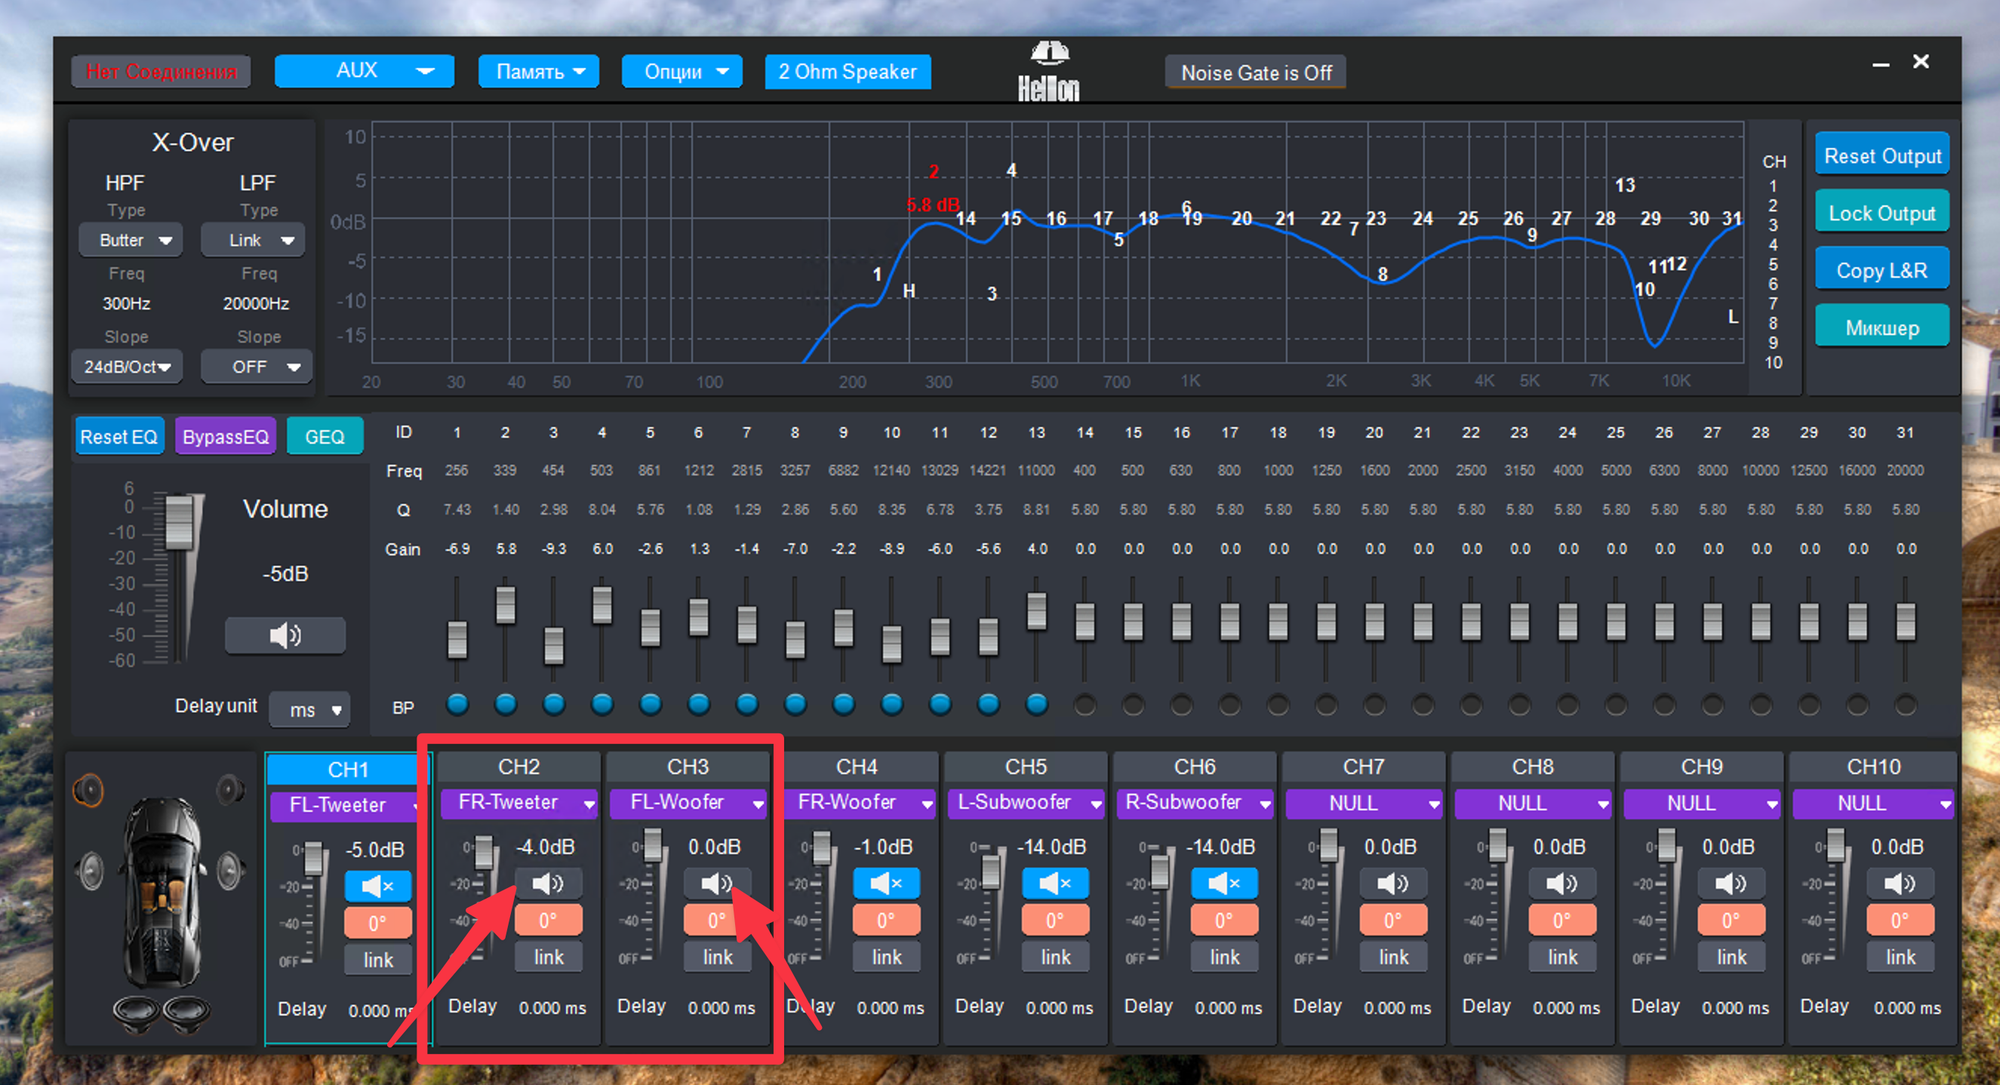Open the Память menu
Screen dimensions: 2000x1085
[539, 71]
